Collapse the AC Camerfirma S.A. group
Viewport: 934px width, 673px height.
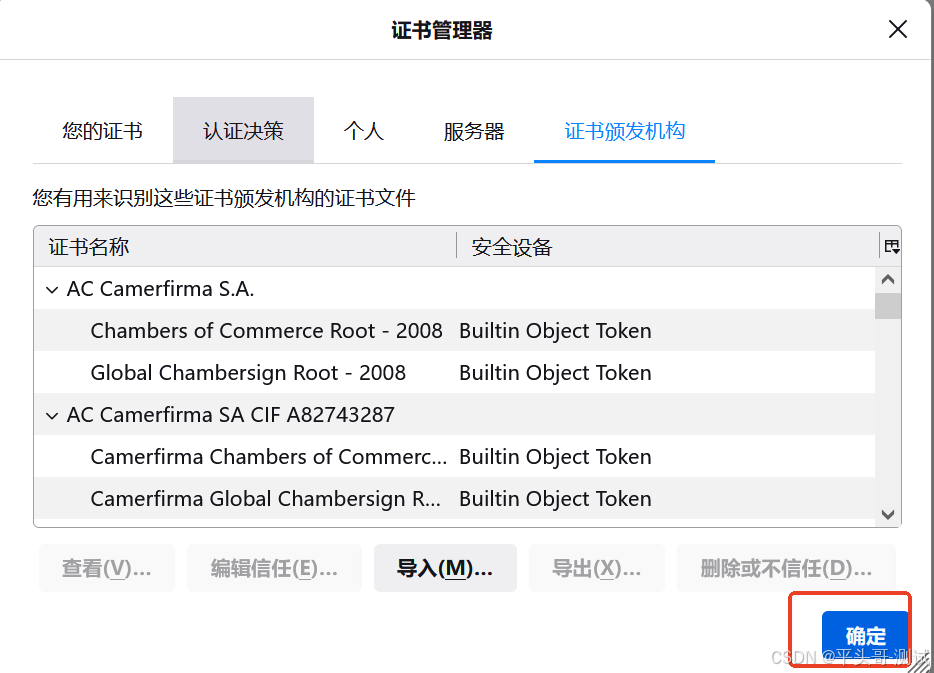[x=52, y=289]
